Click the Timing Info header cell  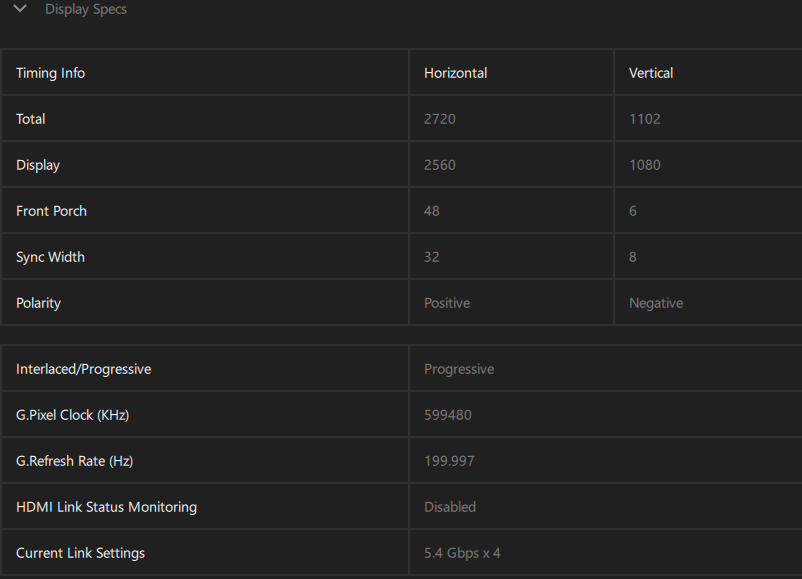(50, 73)
